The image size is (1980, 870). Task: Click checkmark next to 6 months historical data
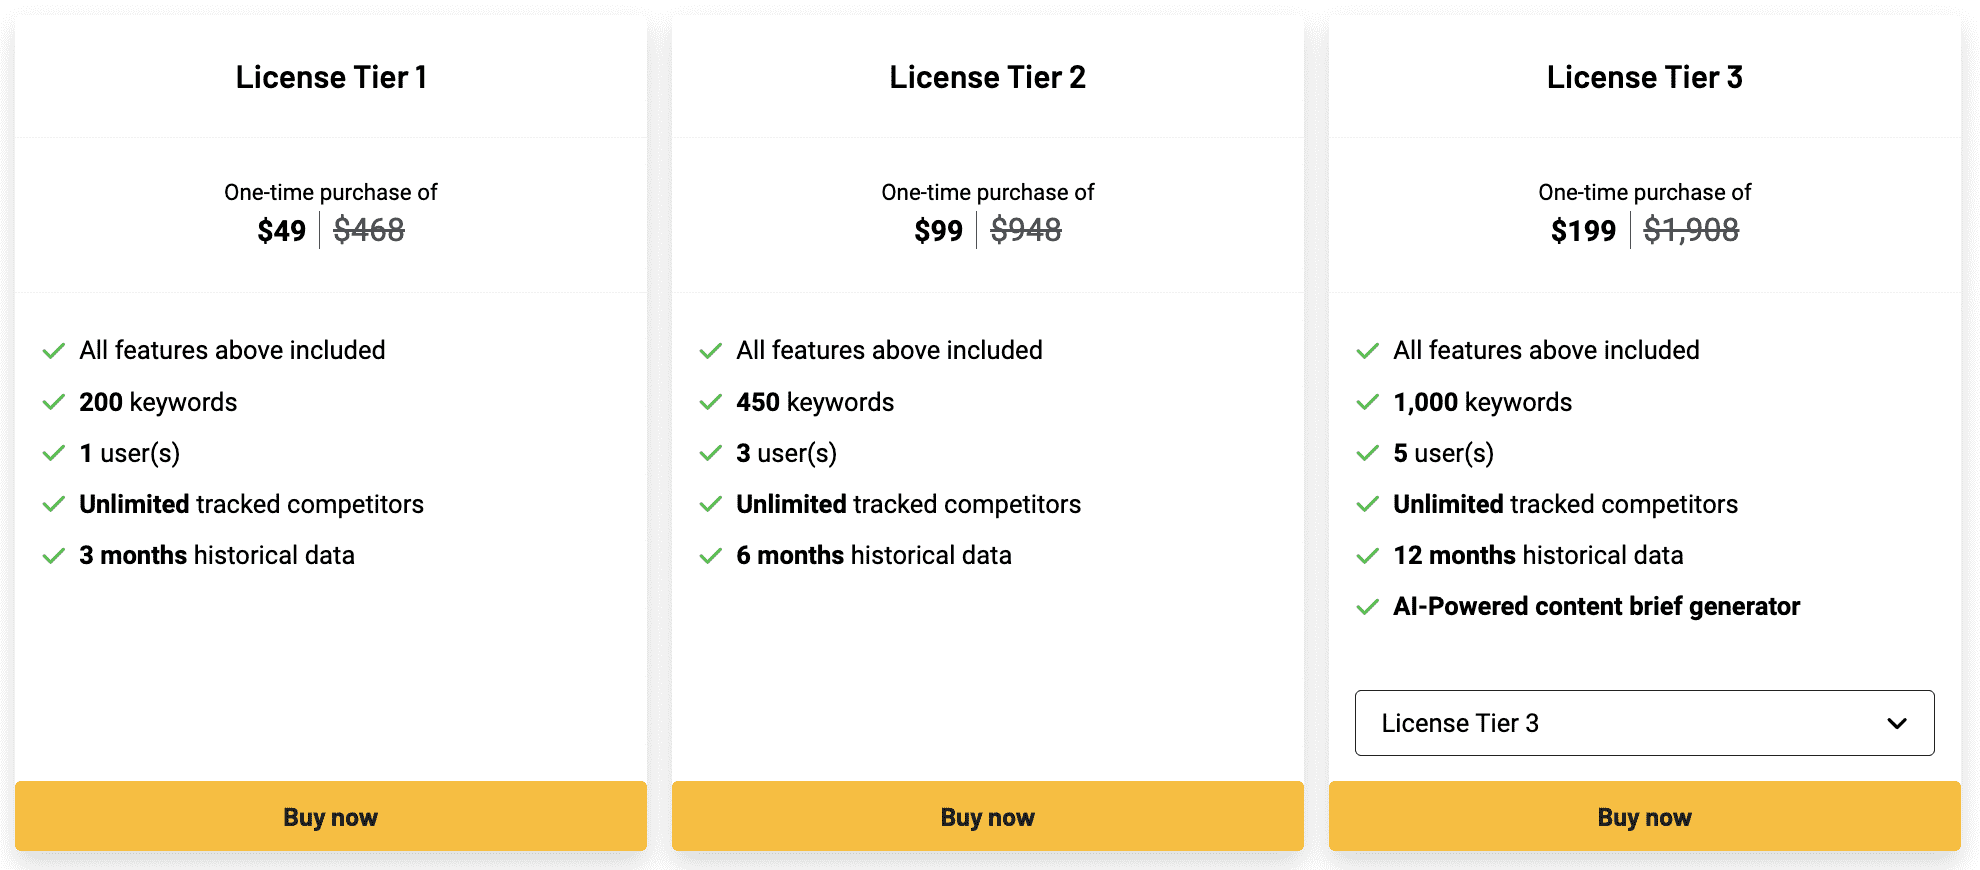711,556
